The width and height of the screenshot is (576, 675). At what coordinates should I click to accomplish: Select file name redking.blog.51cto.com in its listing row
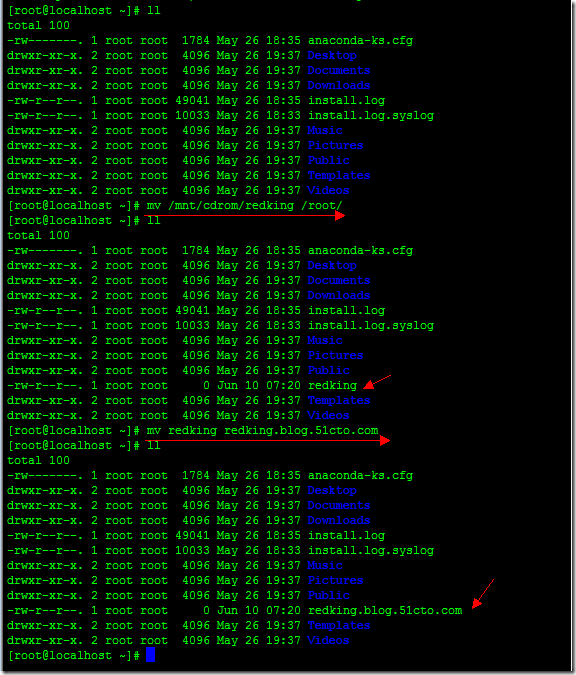(385, 611)
